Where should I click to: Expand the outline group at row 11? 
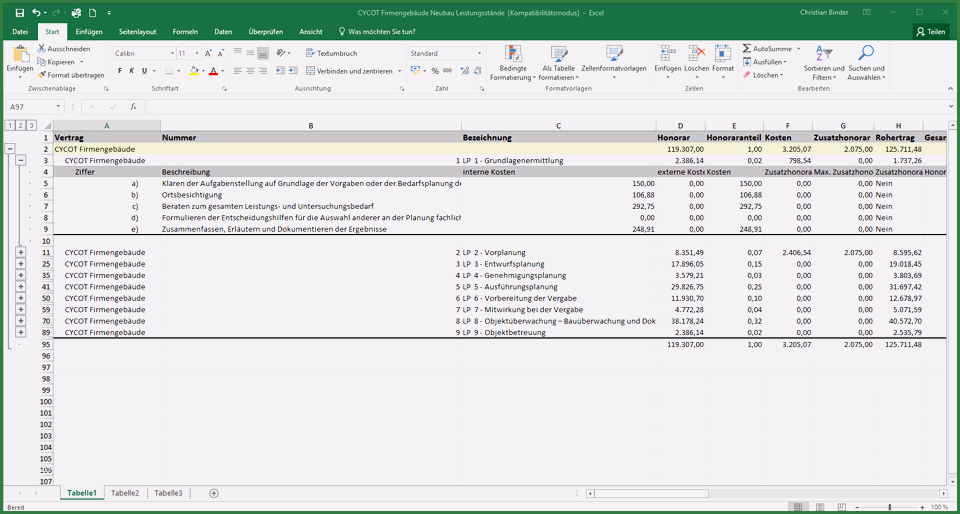pyautogui.click(x=21, y=253)
